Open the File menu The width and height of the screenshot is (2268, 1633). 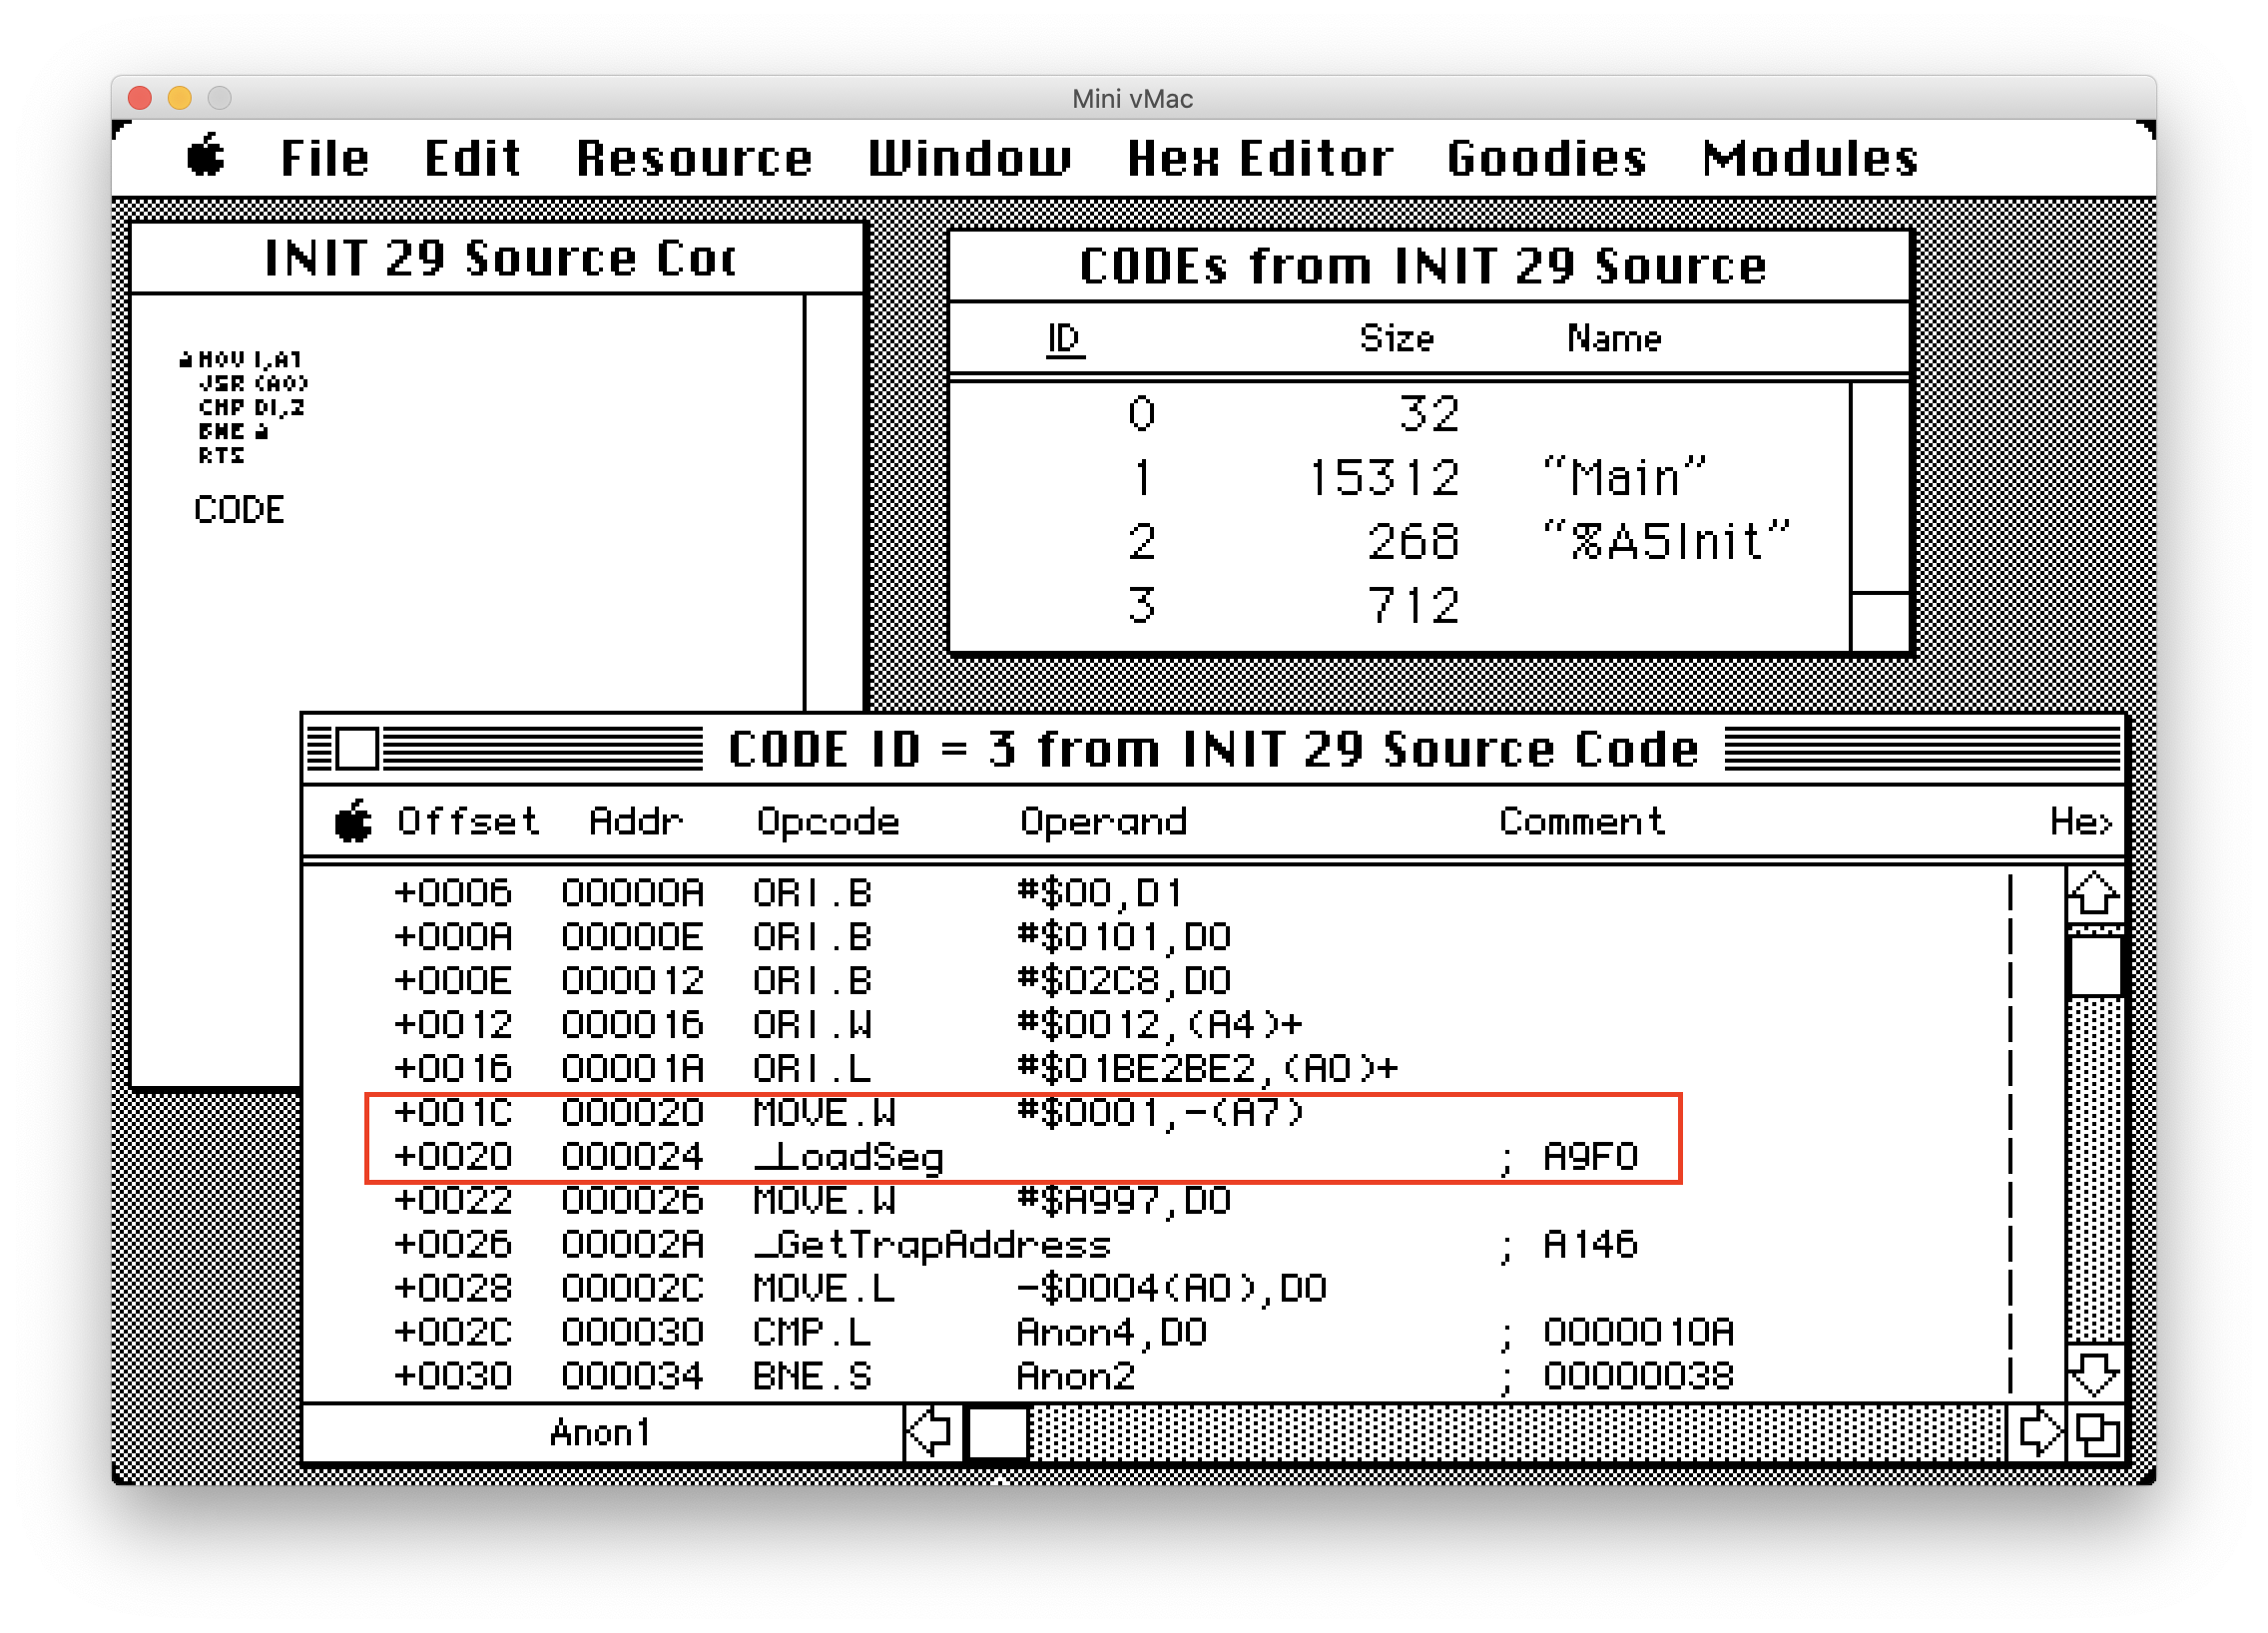pos(325,158)
